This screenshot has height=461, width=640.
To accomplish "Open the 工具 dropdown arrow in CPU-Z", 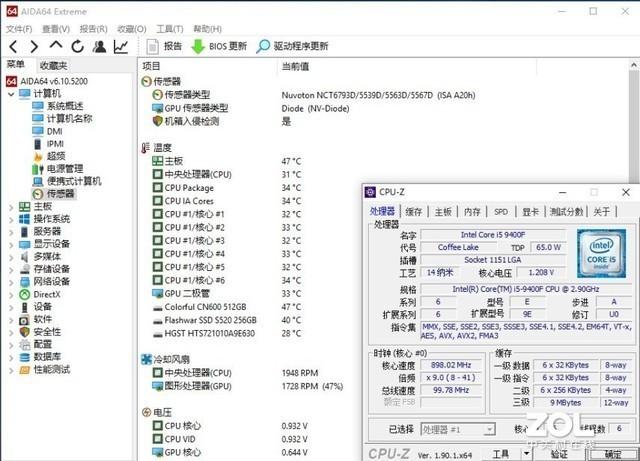I will click(x=526, y=454).
